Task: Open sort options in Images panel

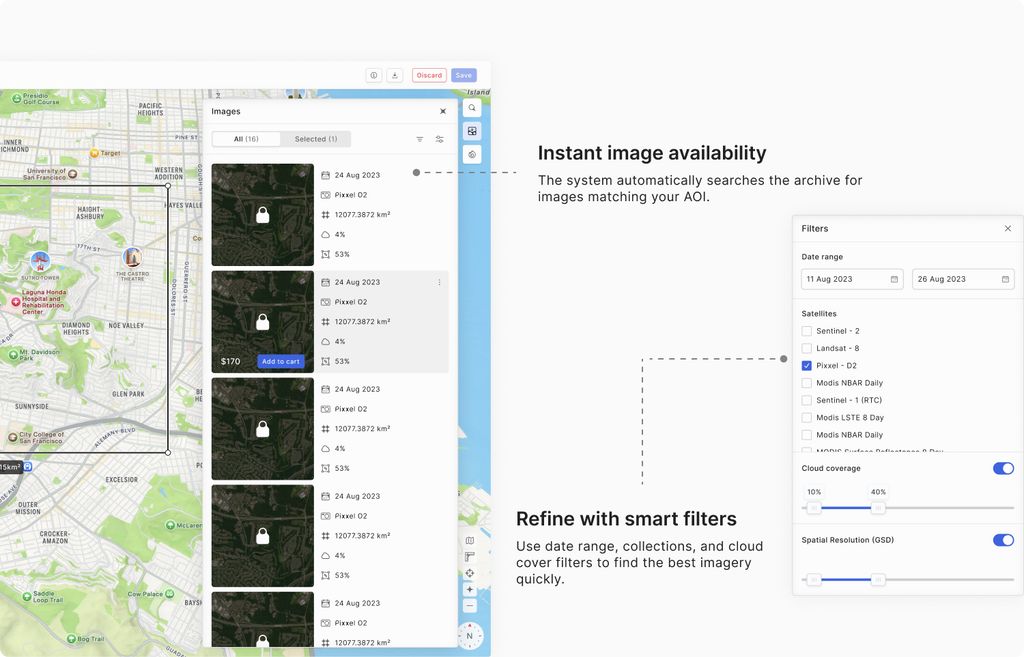Action: [x=420, y=139]
